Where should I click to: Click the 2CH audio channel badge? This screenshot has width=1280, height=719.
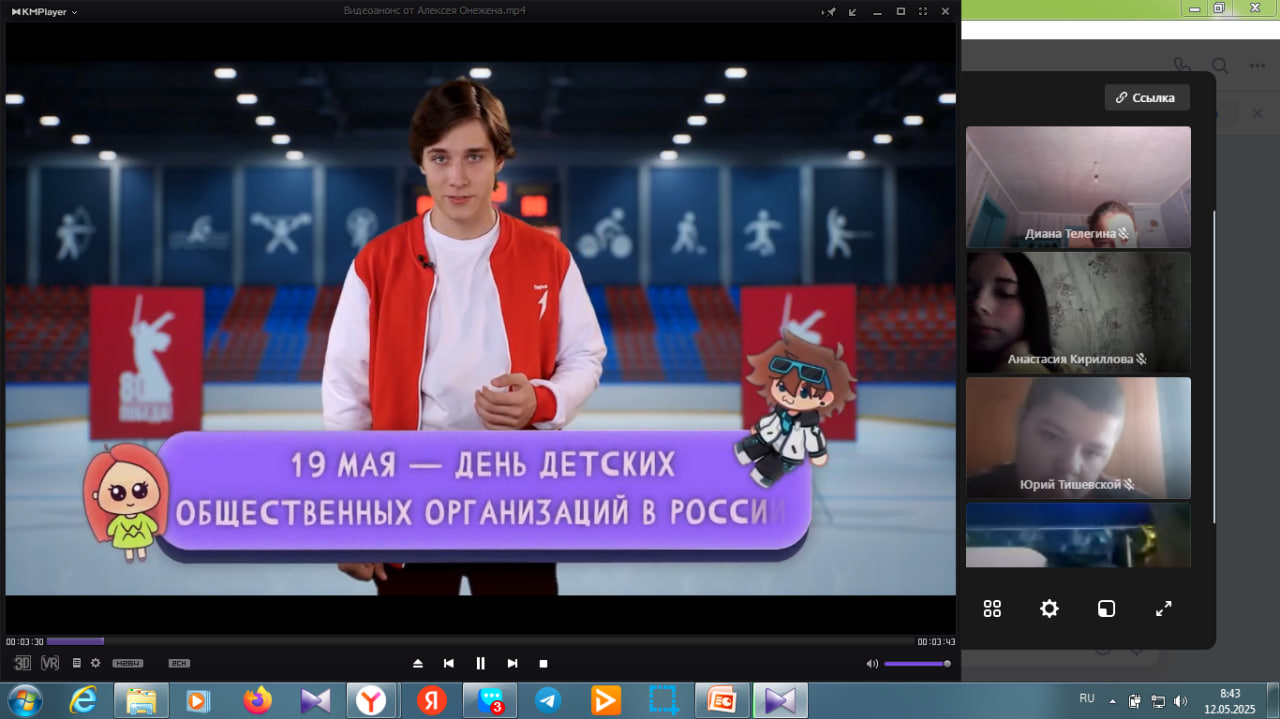click(179, 663)
